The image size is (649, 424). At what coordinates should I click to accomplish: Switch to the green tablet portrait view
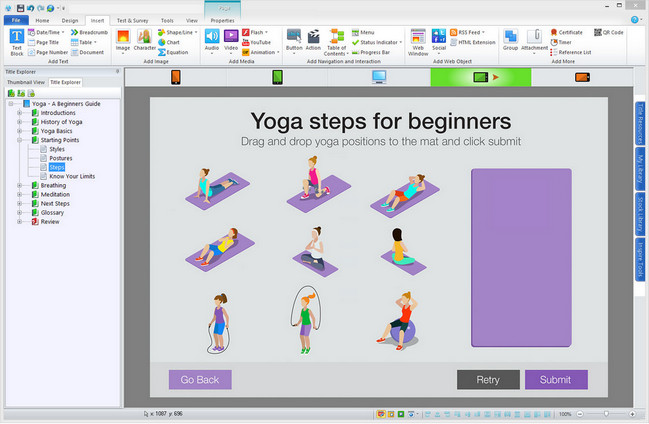coord(277,77)
